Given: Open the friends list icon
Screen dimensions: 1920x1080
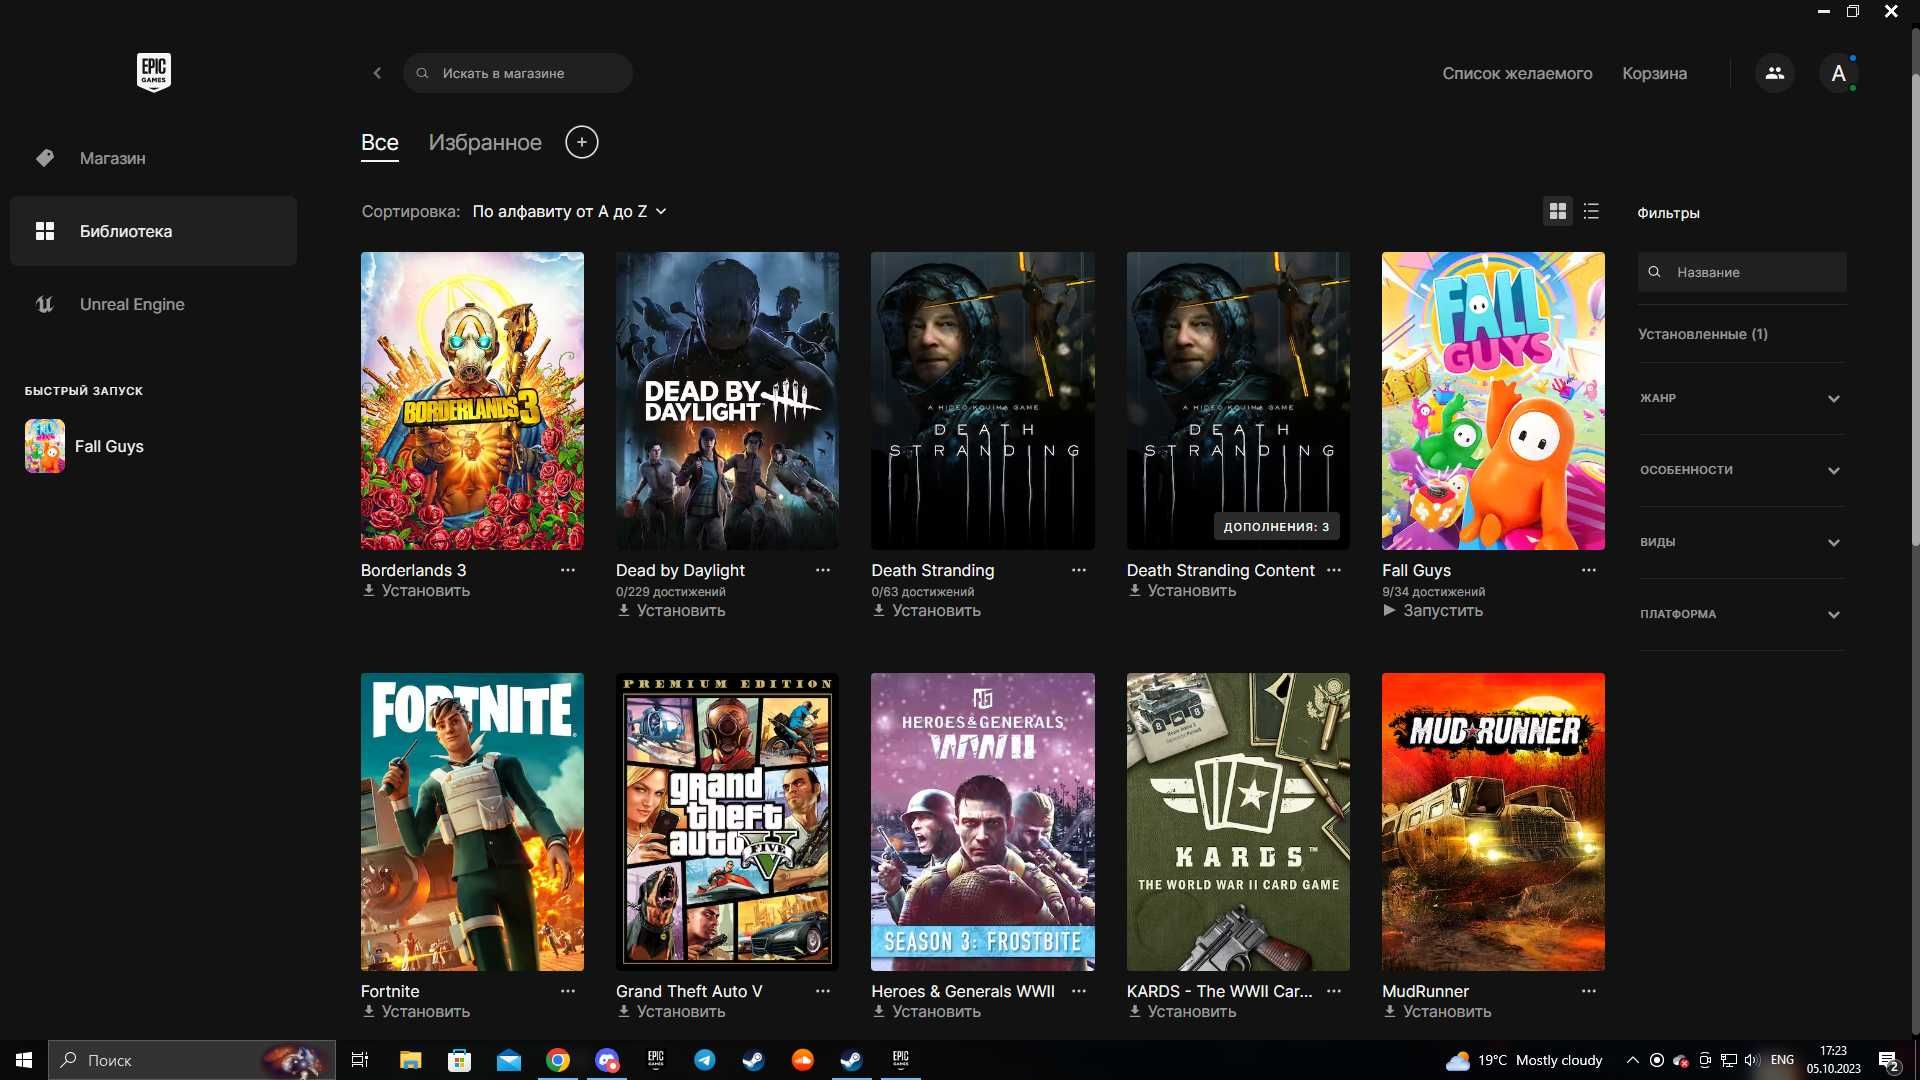Looking at the screenshot, I should coord(1775,73).
